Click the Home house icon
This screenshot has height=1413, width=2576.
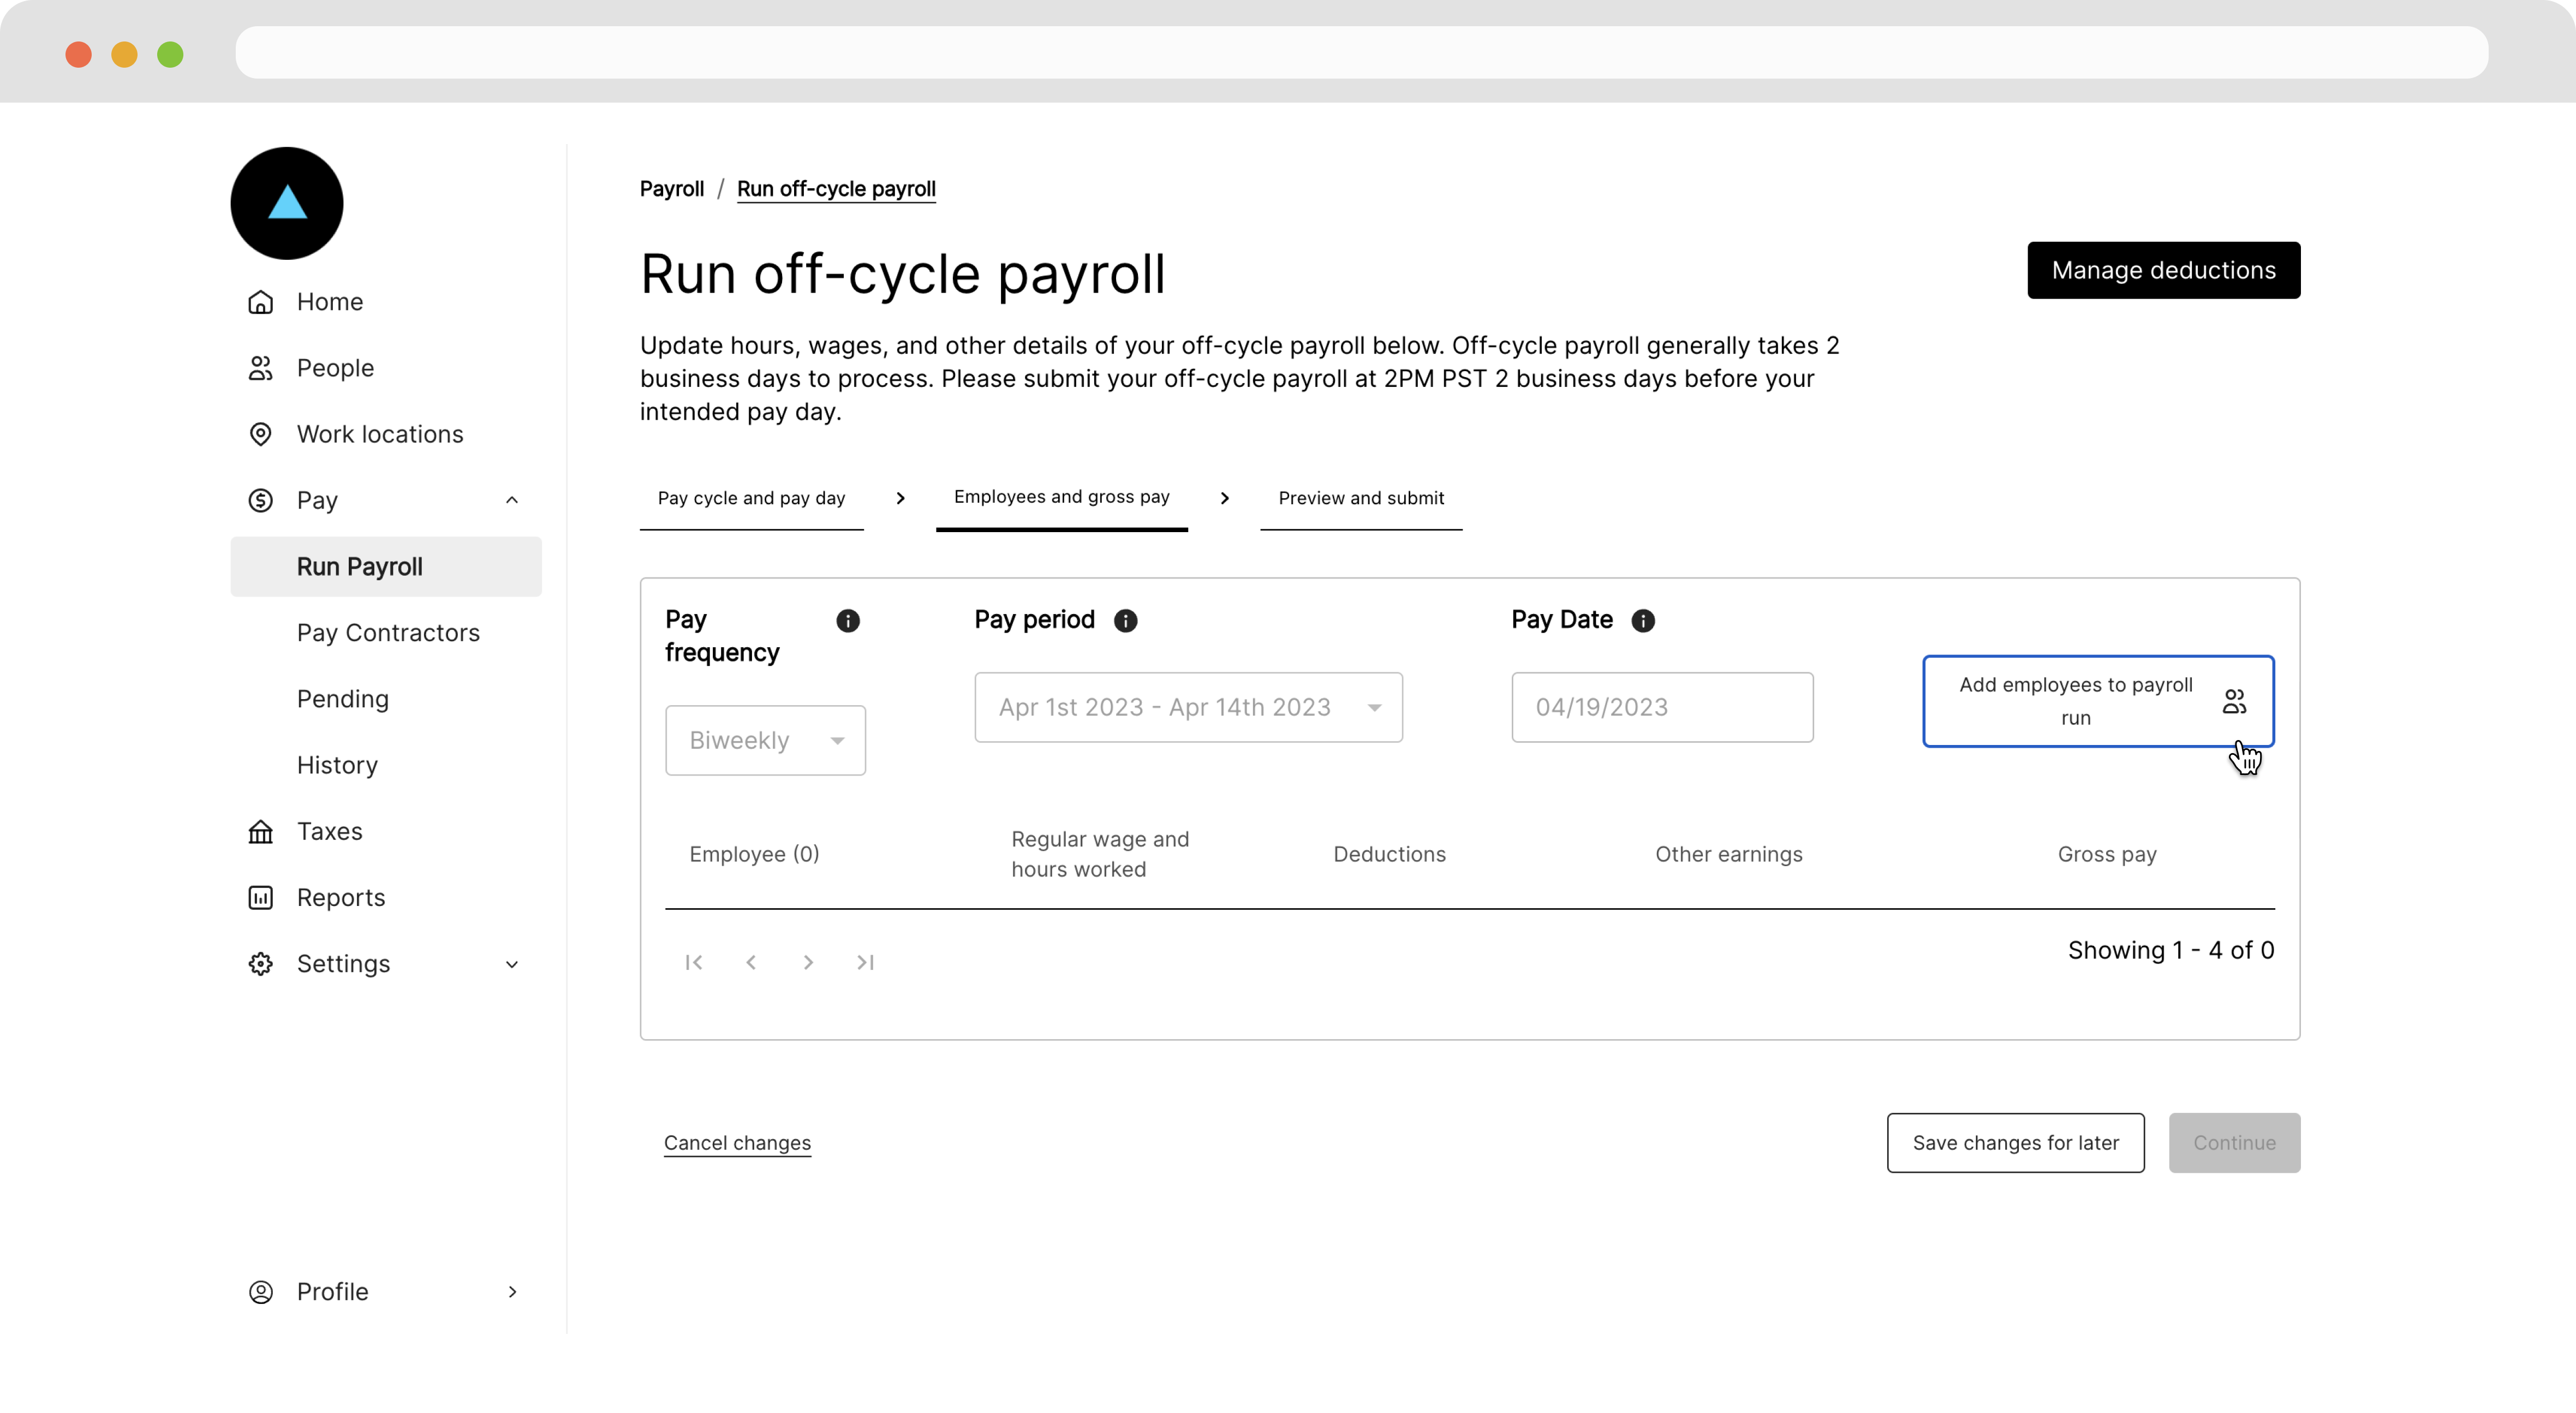260,302
